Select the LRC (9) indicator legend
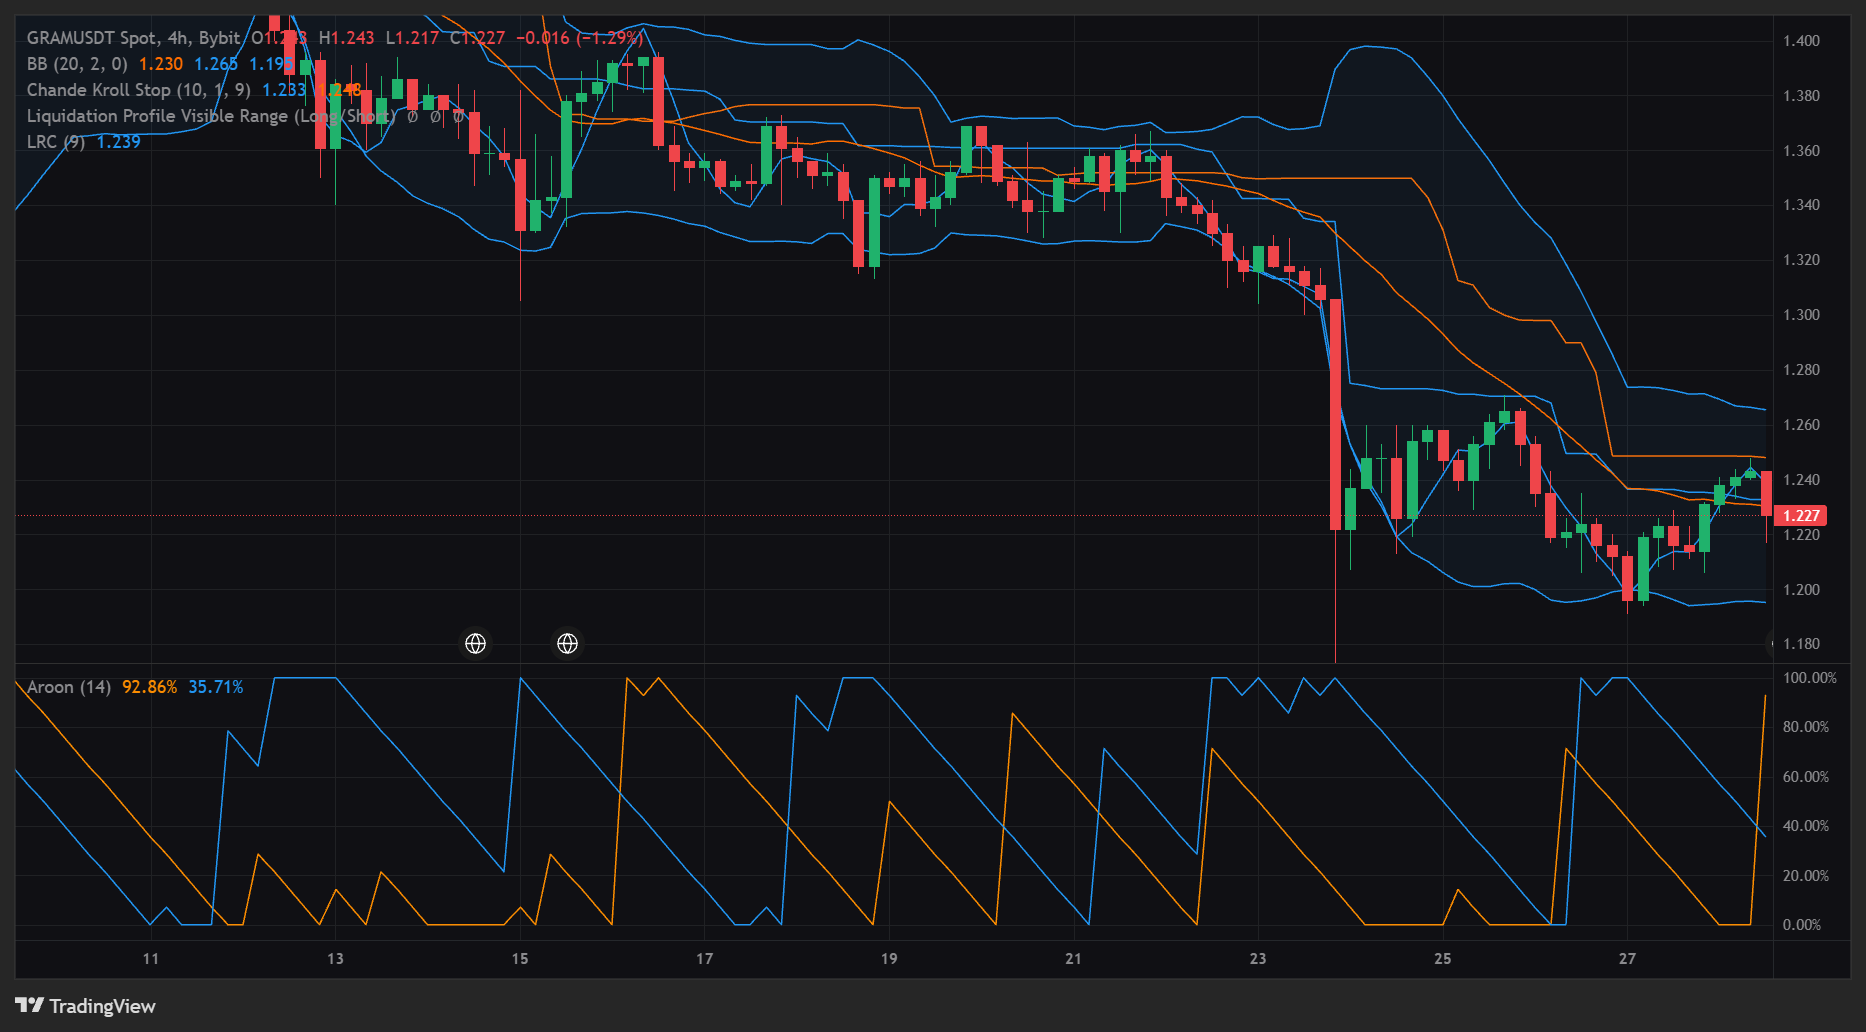 (56, 142)
